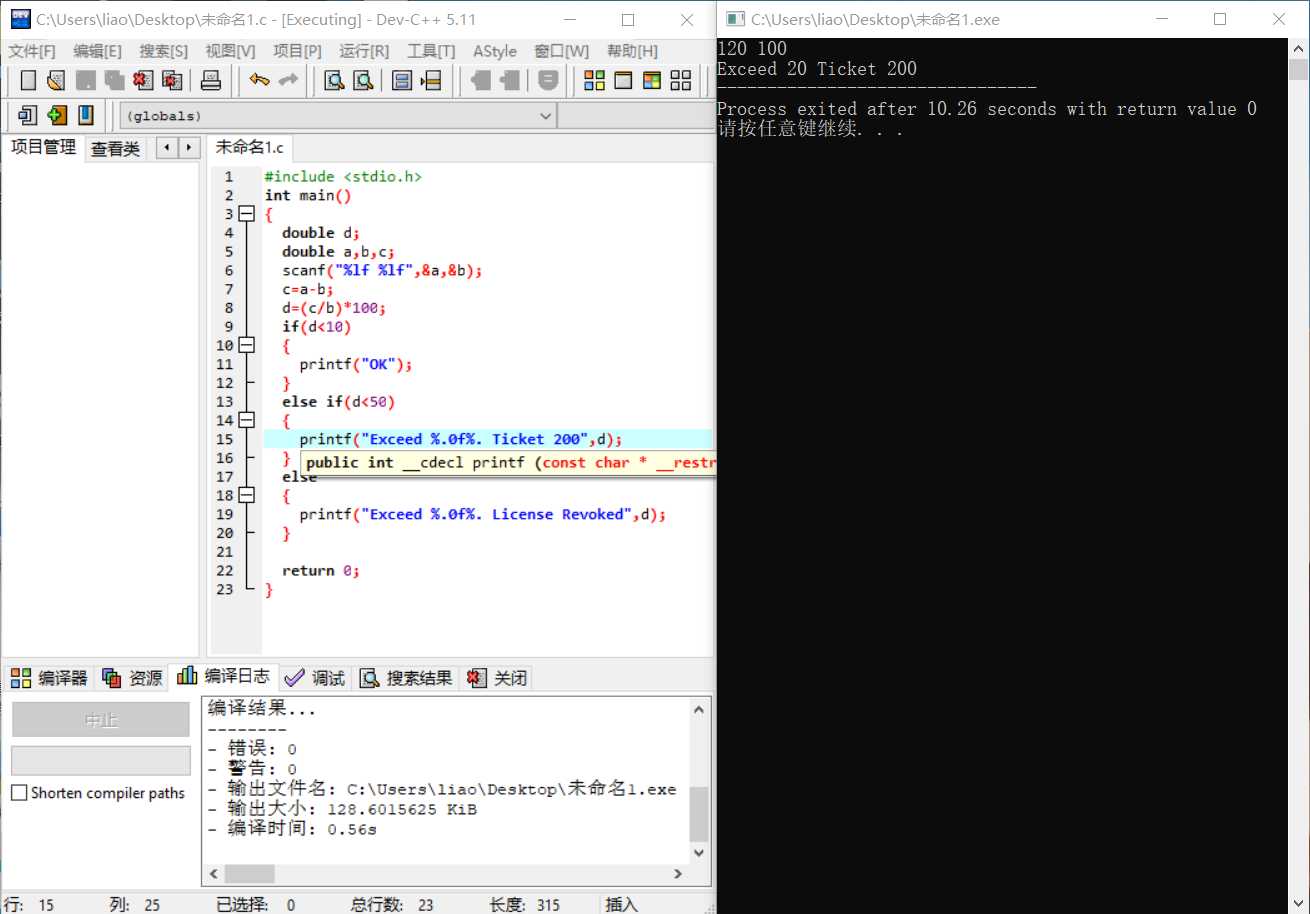This screenshot has height=914, width=1310.
Task: Open the 调试 bottom tab
Action: click(315, 678)
